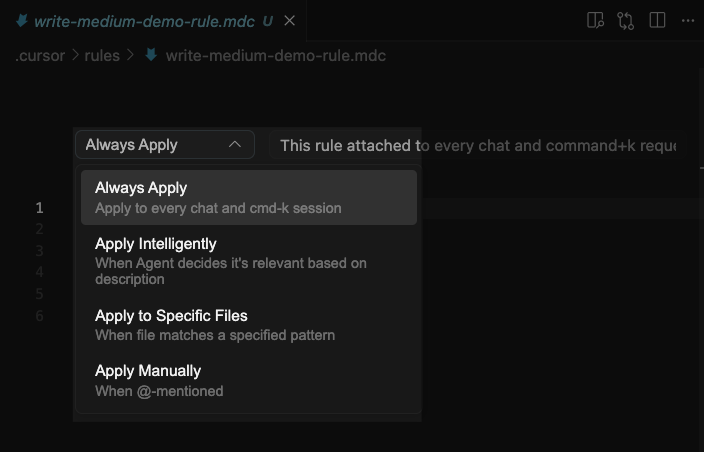
Task: Select Apply to Specific Files option
Action: (x=249, y=325)
